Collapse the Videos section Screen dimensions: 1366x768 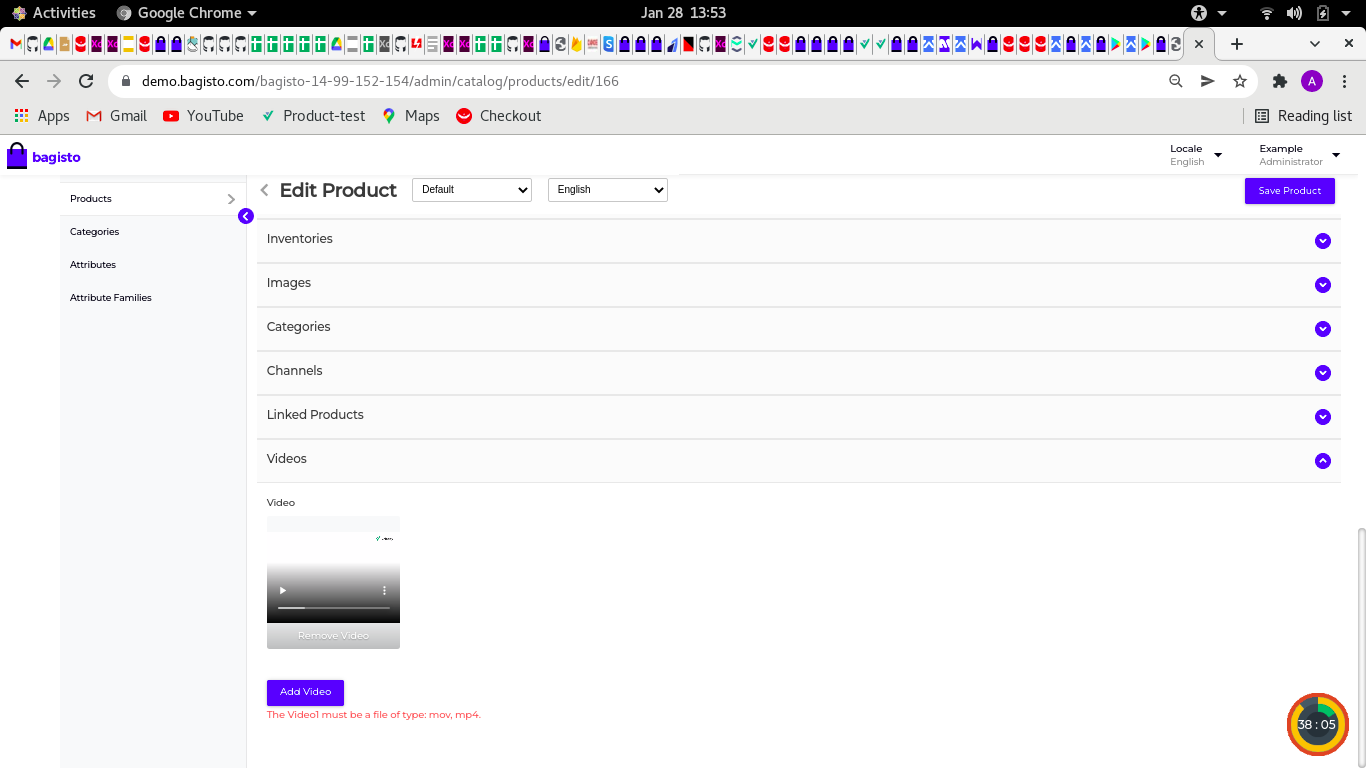1323,461
